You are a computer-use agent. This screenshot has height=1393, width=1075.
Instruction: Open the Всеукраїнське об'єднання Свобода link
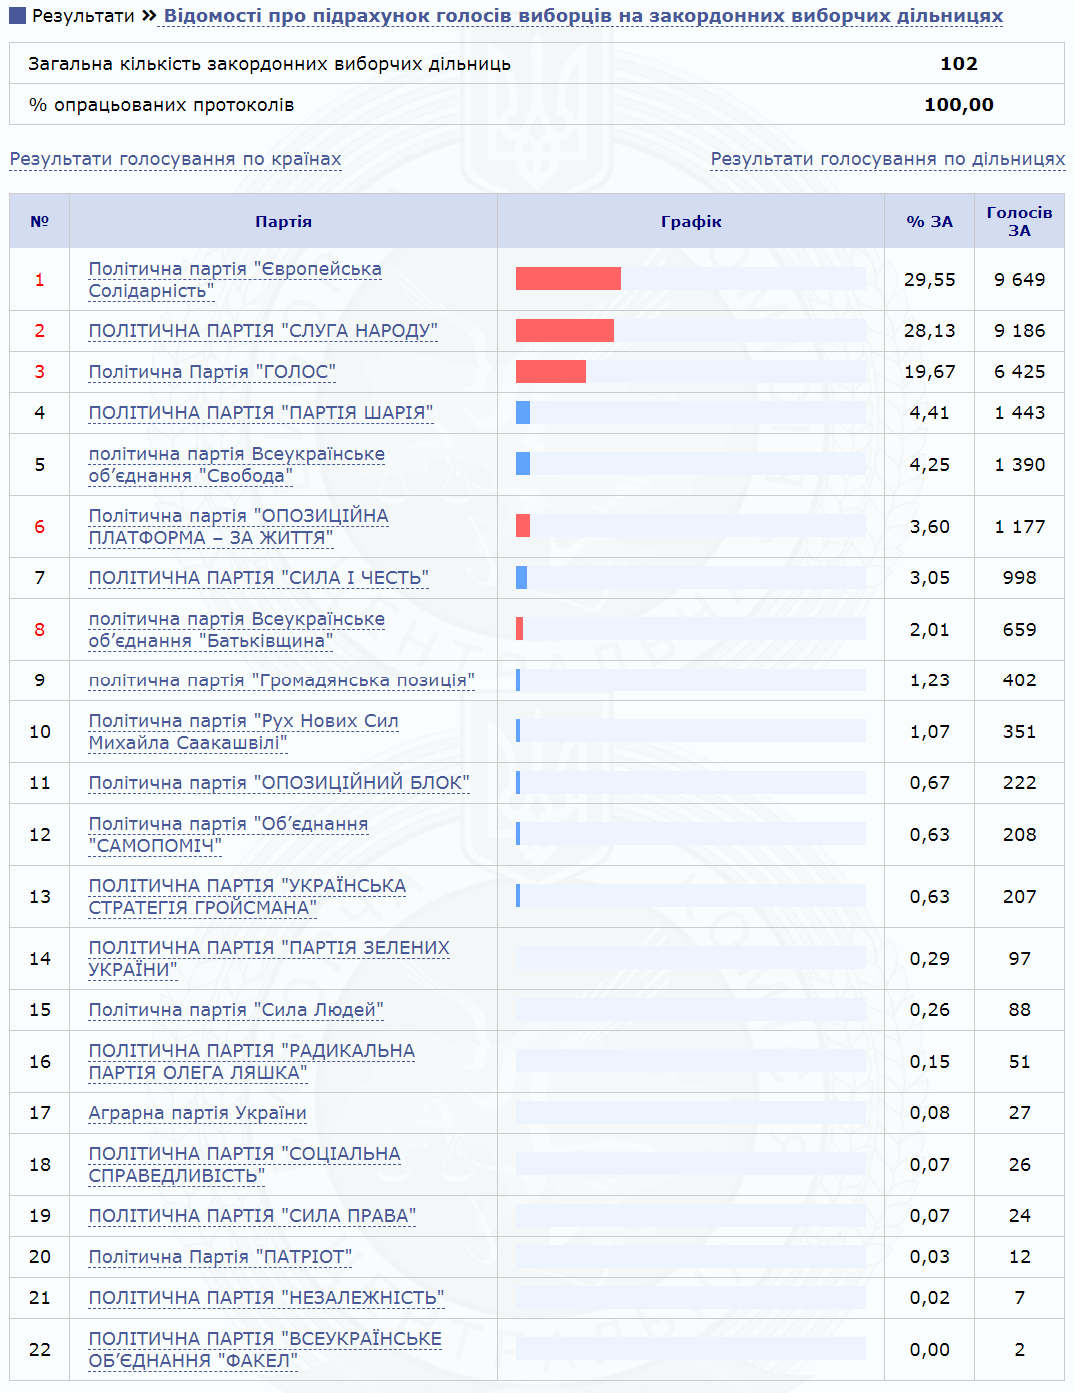click(236, 465)
